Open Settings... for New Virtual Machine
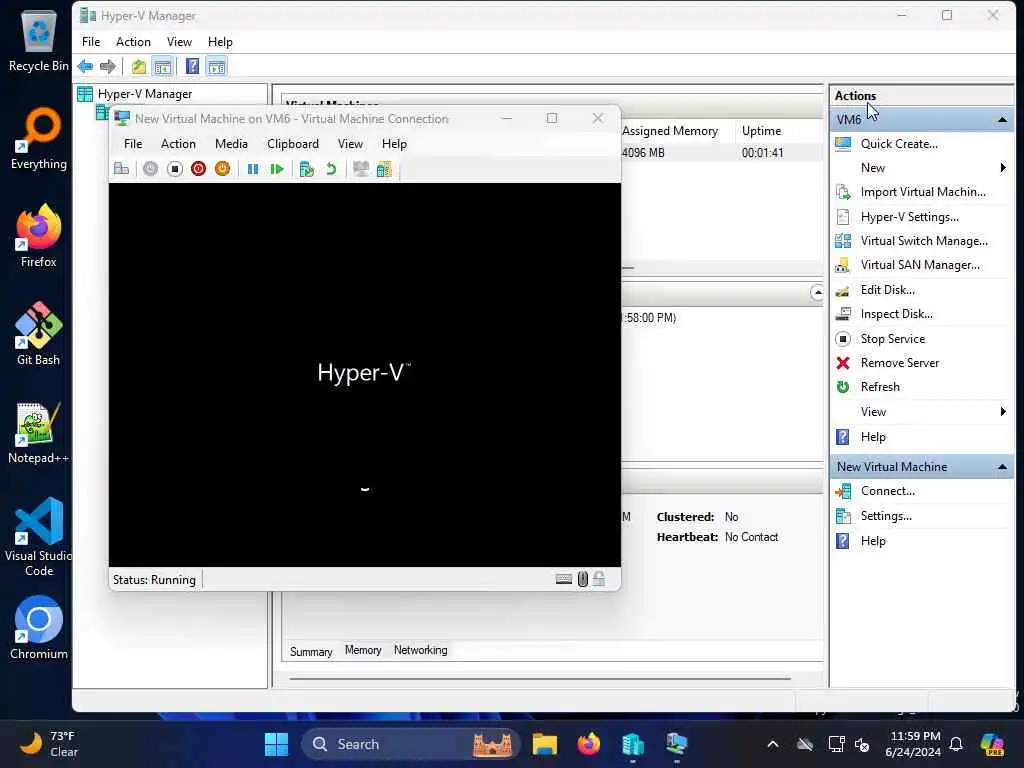 click(886, 516)
